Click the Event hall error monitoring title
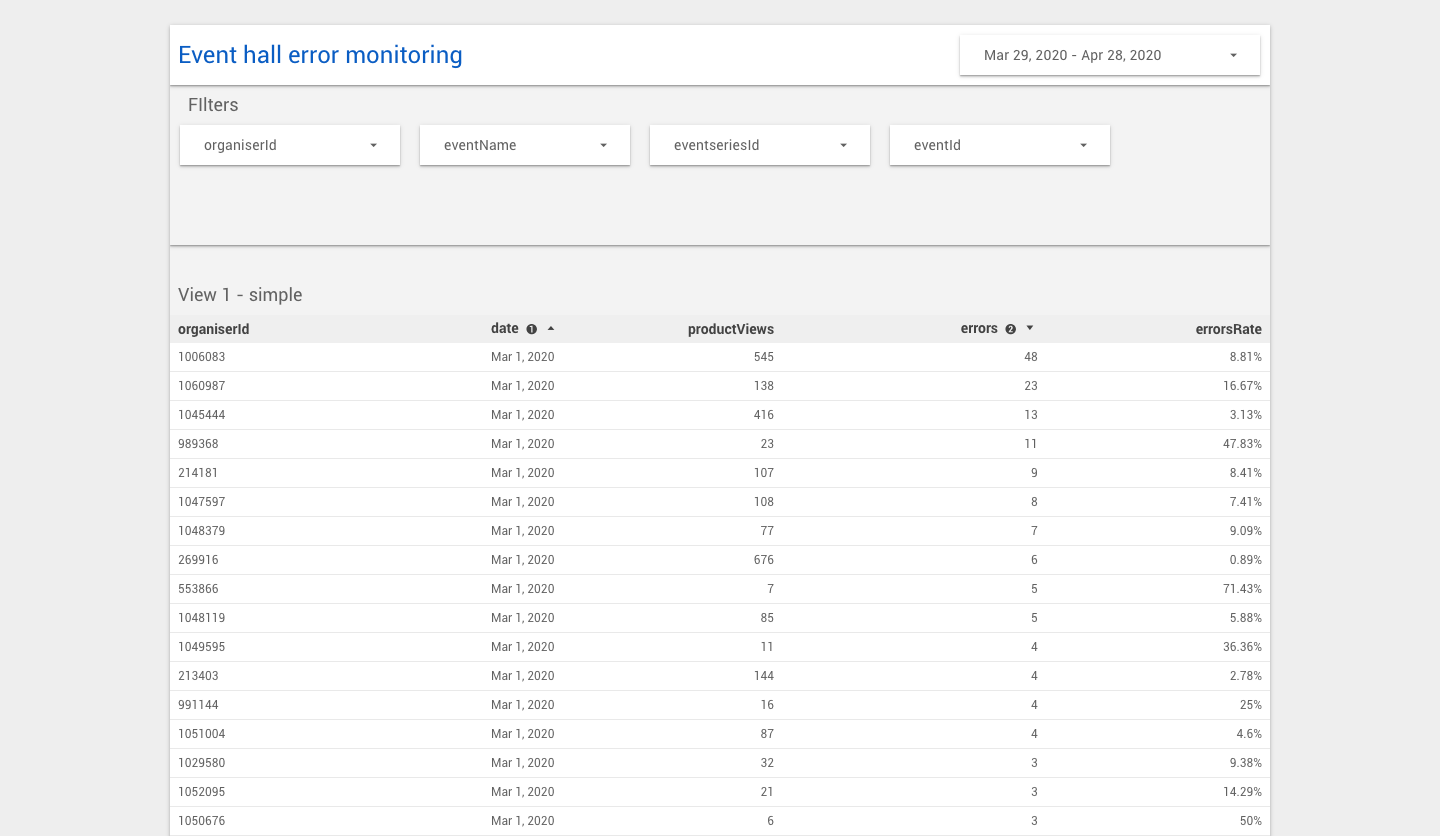The width and height of the screenshot is (1440, 836). pyautogui.click(x=320, y=55)
